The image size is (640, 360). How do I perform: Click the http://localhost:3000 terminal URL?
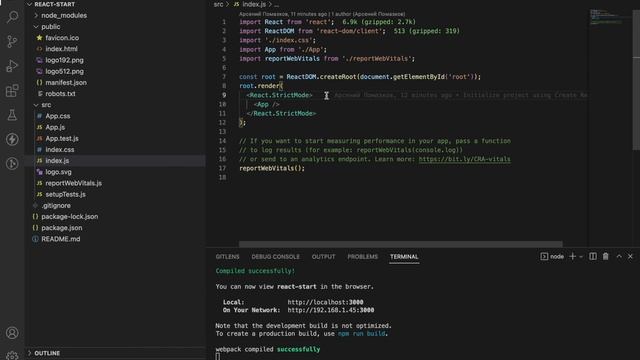pos(325,302)
